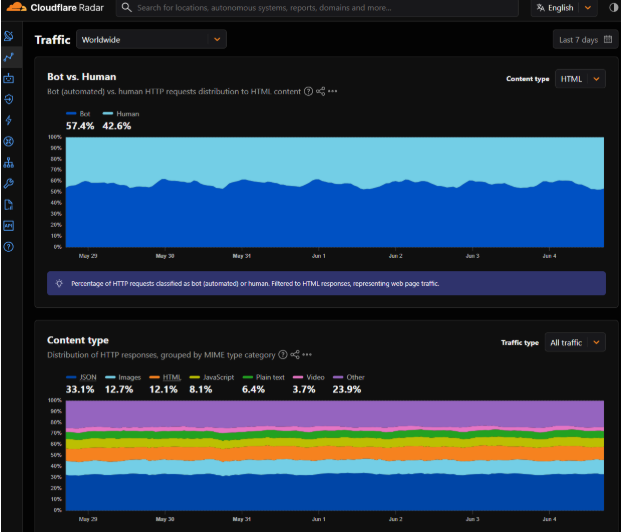This screenshot has width=621, height=532.
Task: Share the Bot vs. Human chart
Action: pos(320,92)
